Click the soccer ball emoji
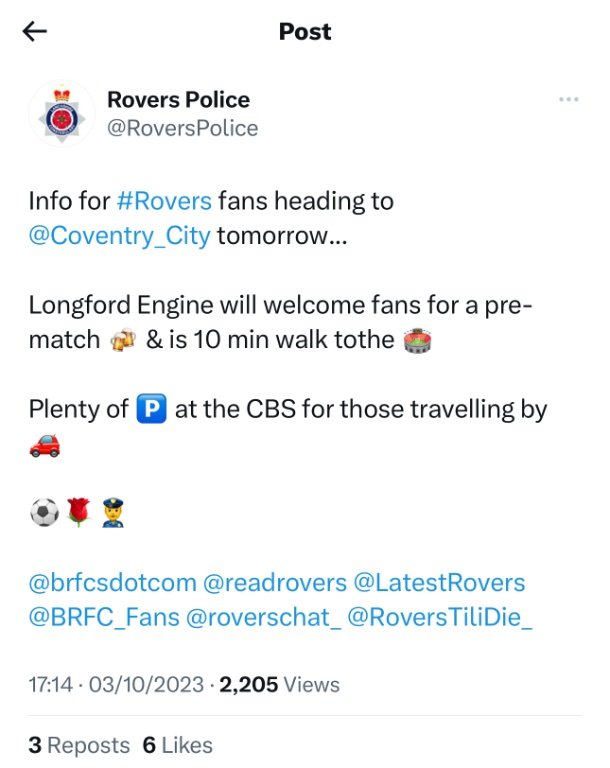 coord(45,512)
